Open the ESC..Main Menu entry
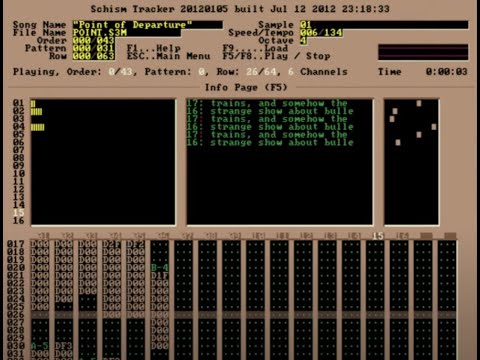The width and height of the screenshot is (480, 360). click(168, 56)
